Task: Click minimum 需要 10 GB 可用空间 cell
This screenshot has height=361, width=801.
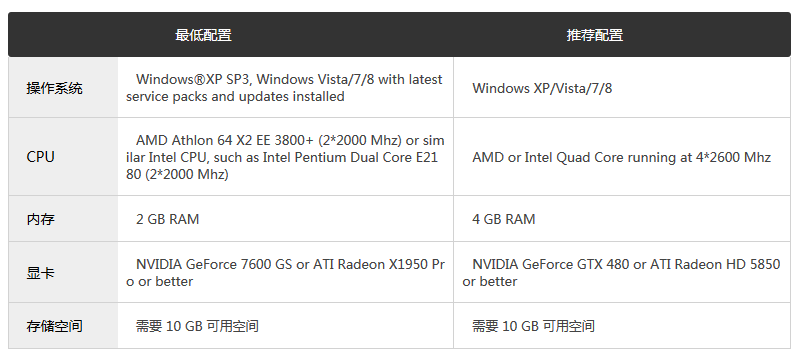Action: point(286,326)
